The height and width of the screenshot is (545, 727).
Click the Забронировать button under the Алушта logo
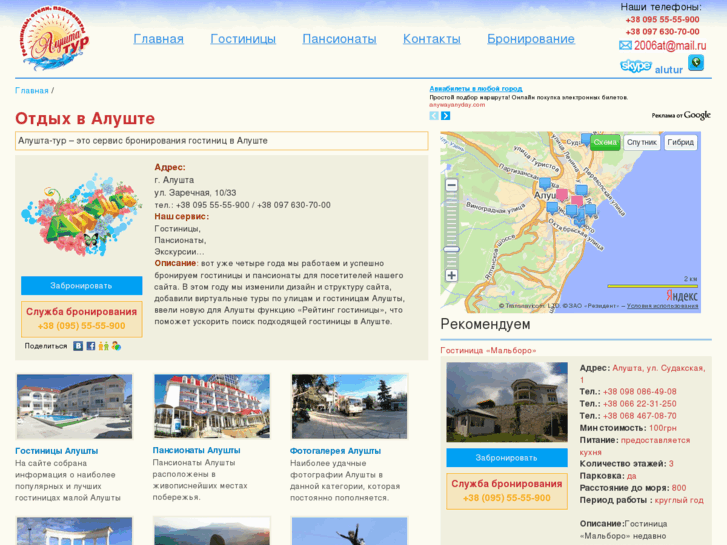tap(82, 286)
